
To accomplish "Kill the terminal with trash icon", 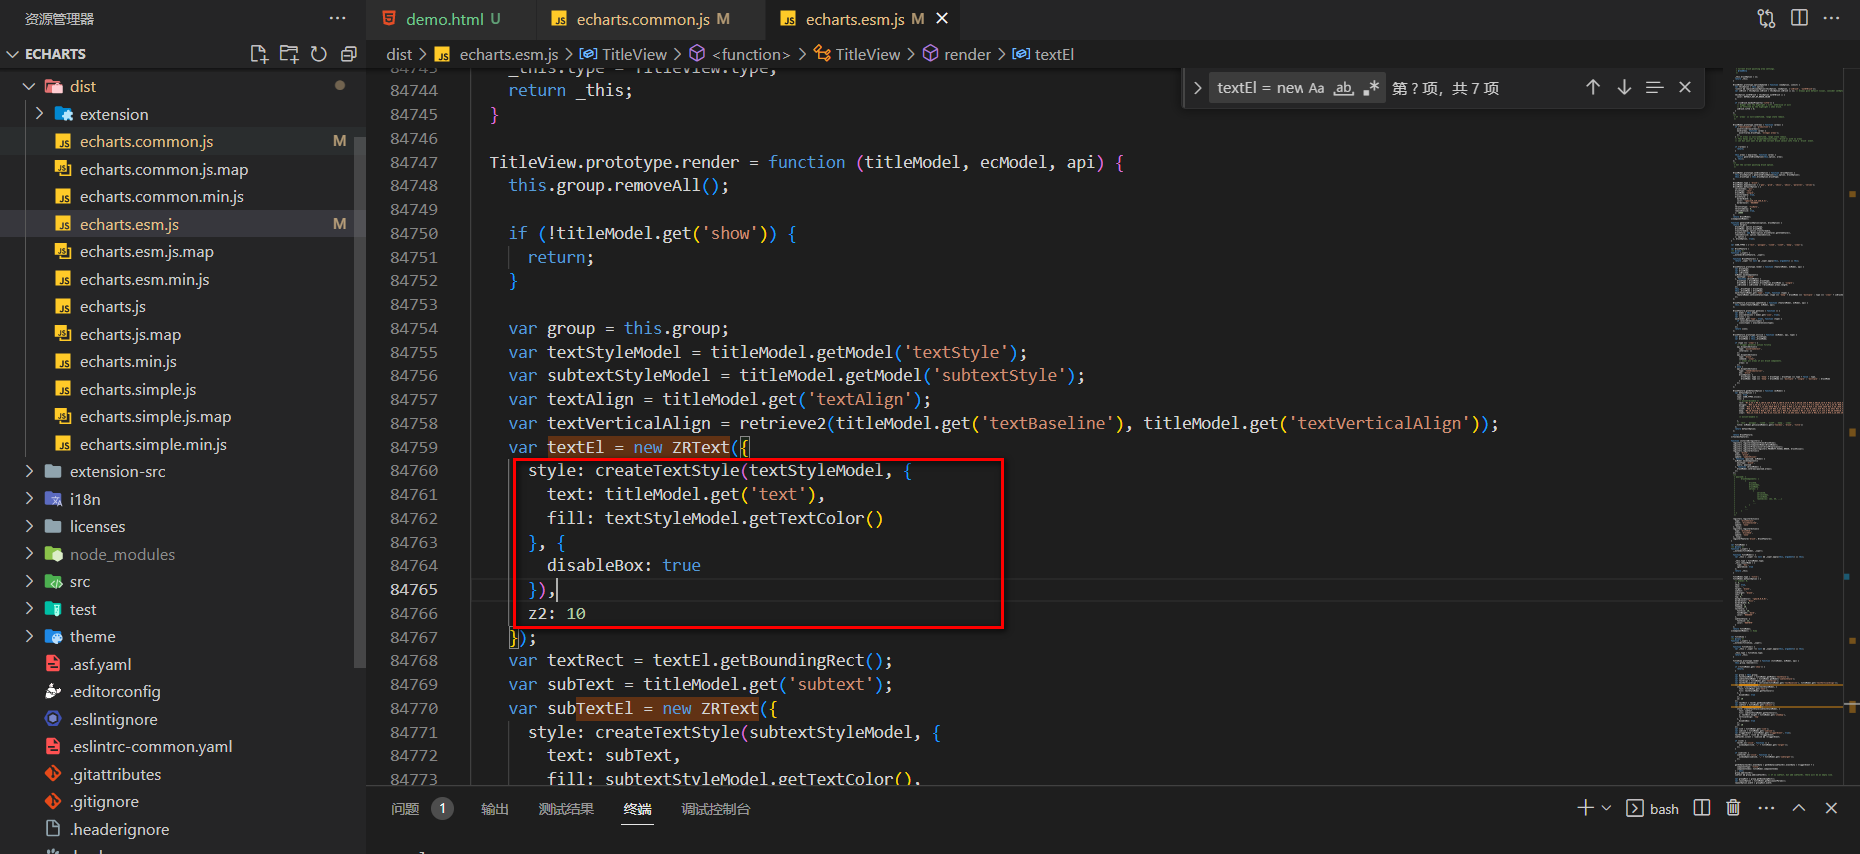I will click(1733, 808).
